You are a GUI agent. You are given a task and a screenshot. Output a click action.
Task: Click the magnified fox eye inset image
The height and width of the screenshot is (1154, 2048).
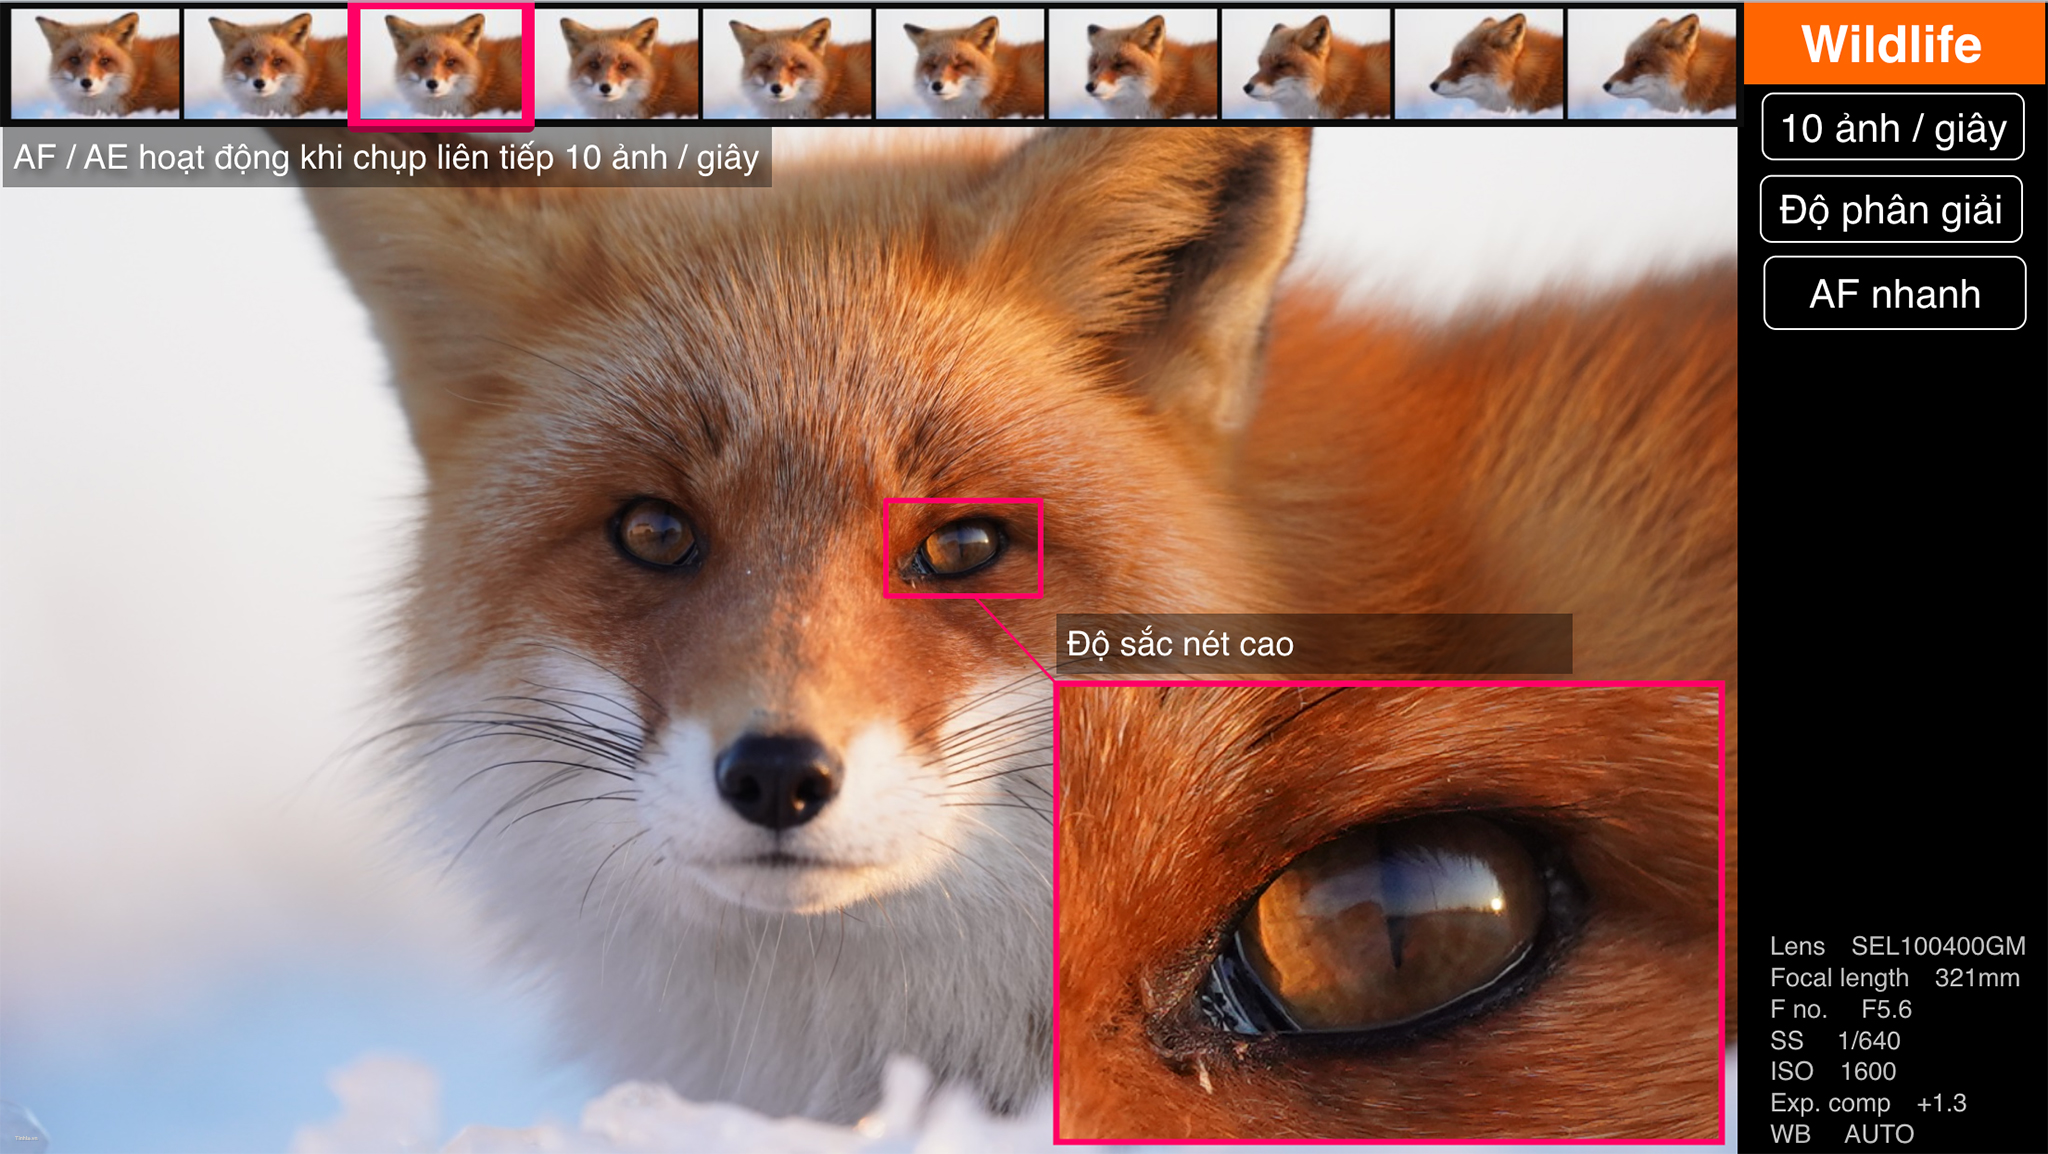pyautogui.click(x=1389, y=912)
